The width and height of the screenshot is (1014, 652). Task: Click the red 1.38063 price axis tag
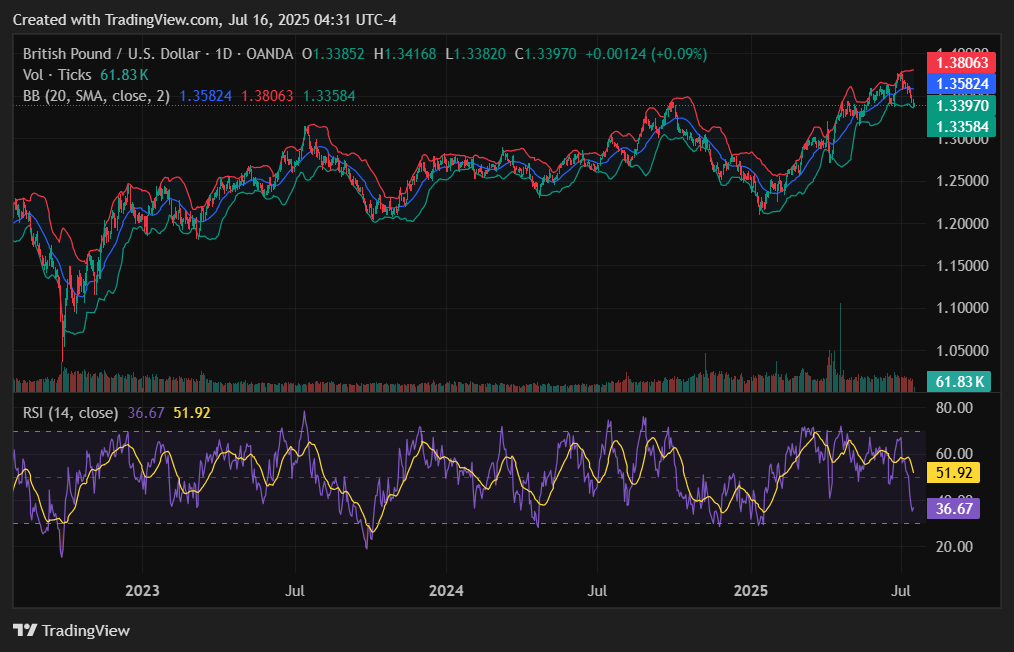click(962, 63)
